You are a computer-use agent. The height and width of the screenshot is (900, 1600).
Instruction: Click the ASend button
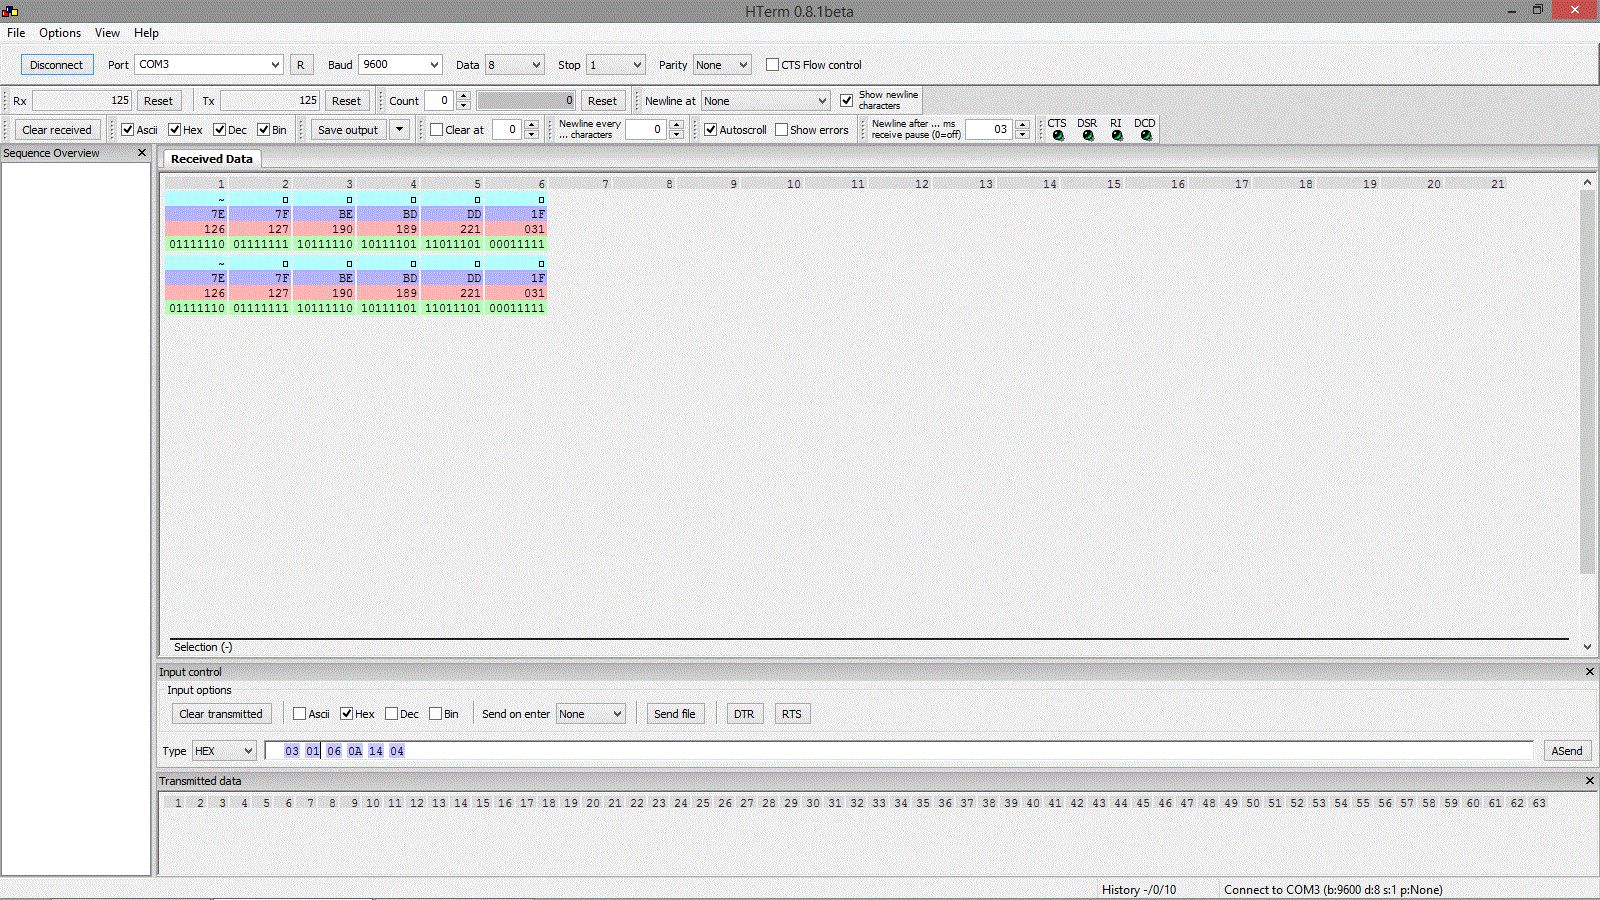click(x=1567, y=751)
